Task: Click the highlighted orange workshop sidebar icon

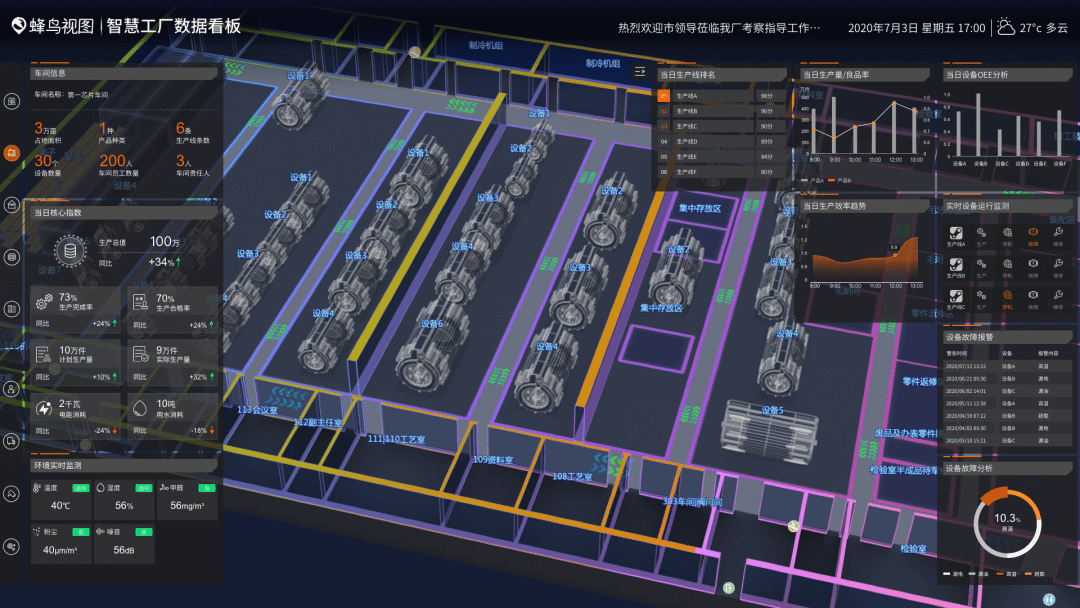Action: pyautogui.click(x=12, y=153)
